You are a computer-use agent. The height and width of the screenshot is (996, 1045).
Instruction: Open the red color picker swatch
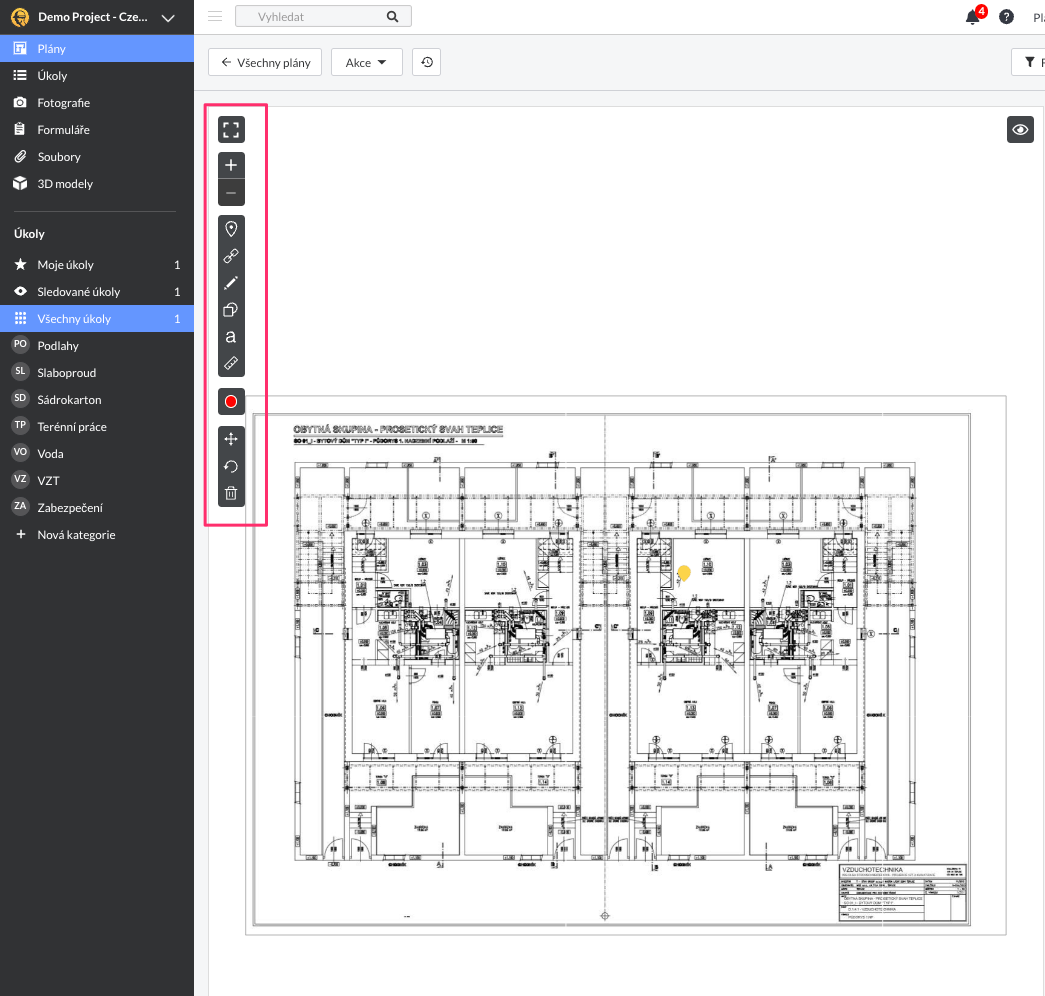click(x=231, y=402)
